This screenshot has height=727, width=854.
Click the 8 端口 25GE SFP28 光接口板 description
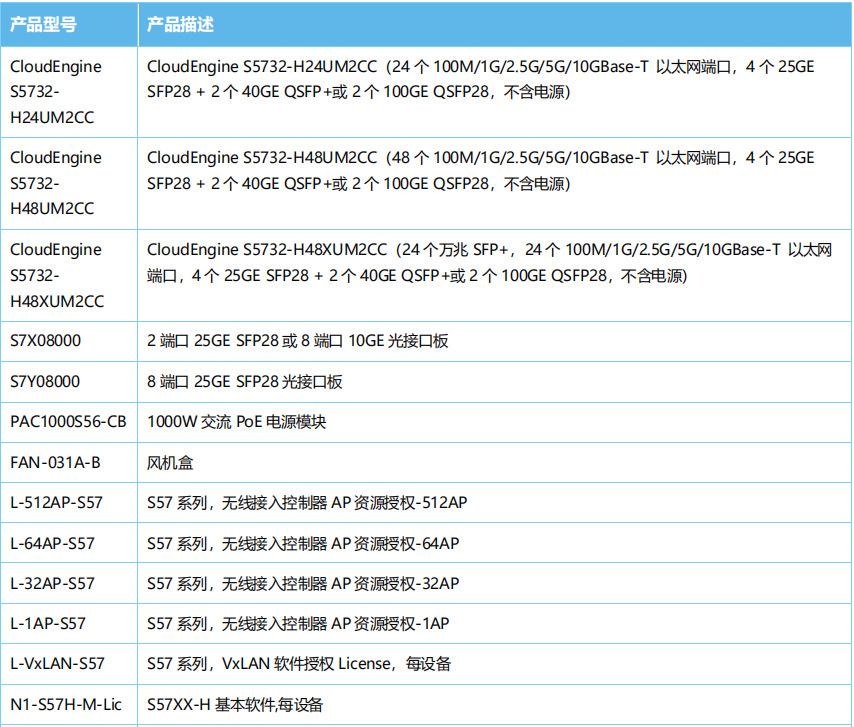[x=245, y=382]
